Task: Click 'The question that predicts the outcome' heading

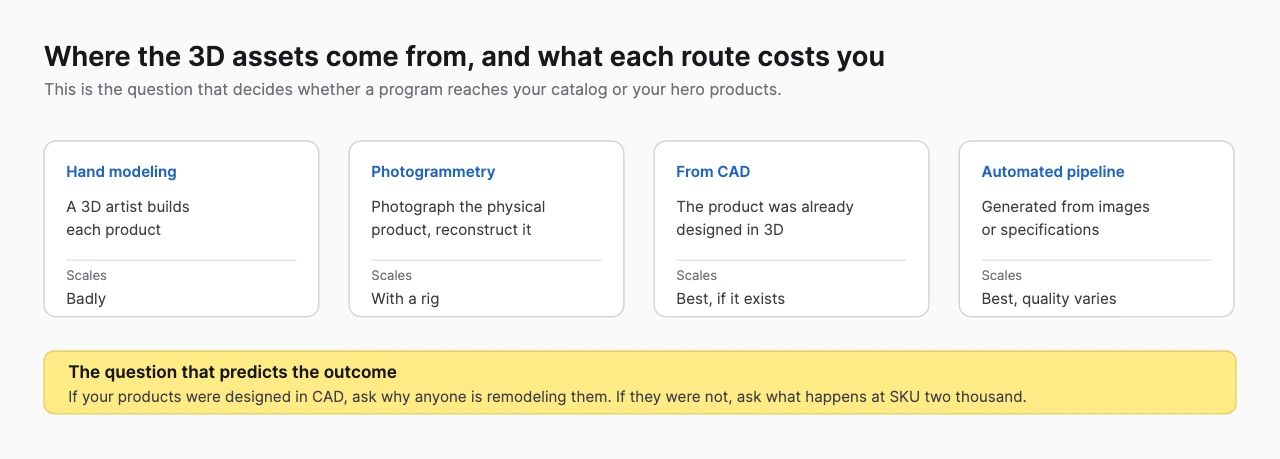Action: (x=232, y=372)
